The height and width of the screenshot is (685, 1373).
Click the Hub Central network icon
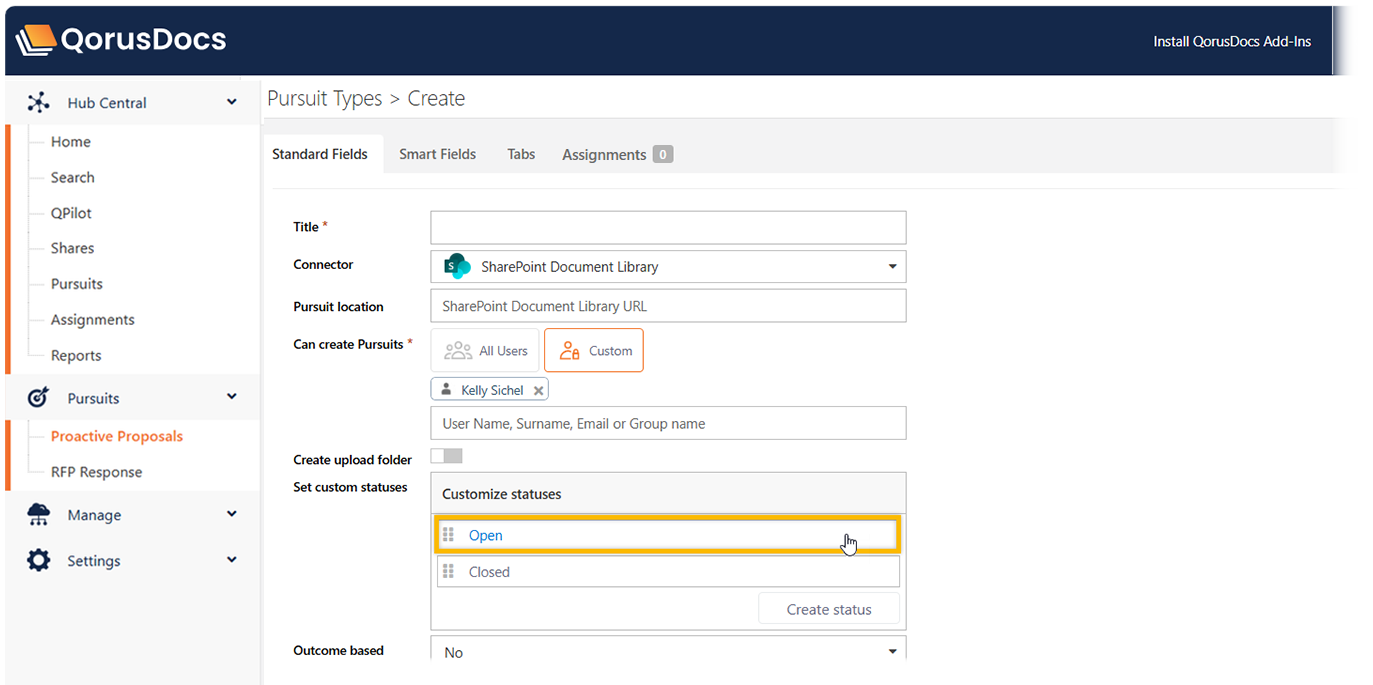tap(38, 102)
